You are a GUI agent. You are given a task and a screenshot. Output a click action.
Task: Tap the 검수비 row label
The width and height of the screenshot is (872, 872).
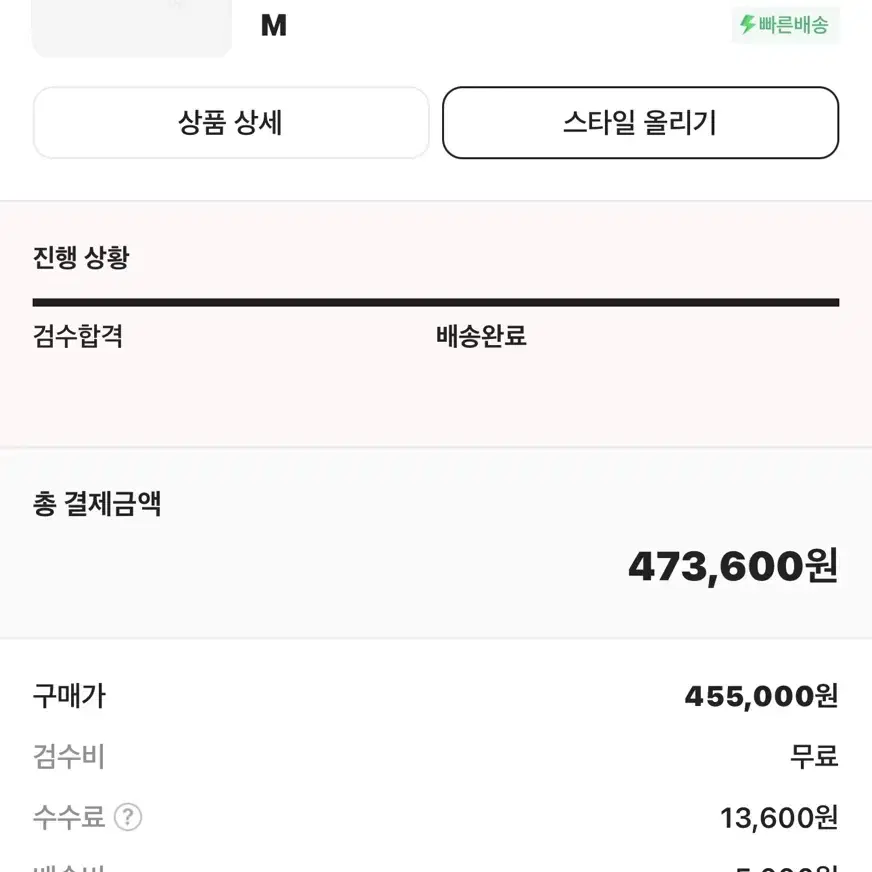coord(69,756)
